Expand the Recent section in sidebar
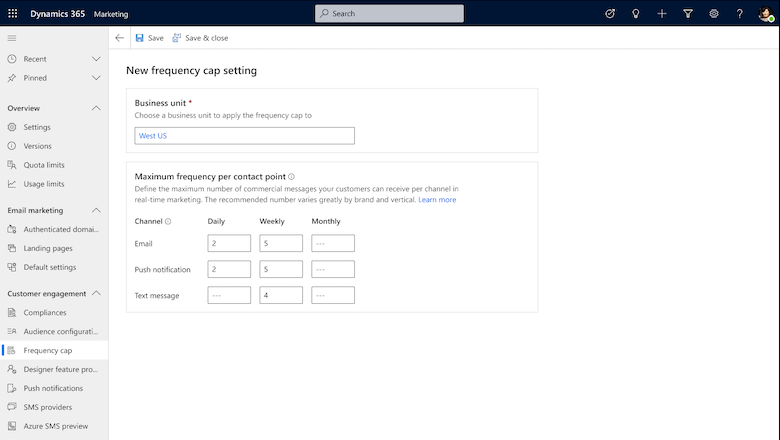 [96, 59]
